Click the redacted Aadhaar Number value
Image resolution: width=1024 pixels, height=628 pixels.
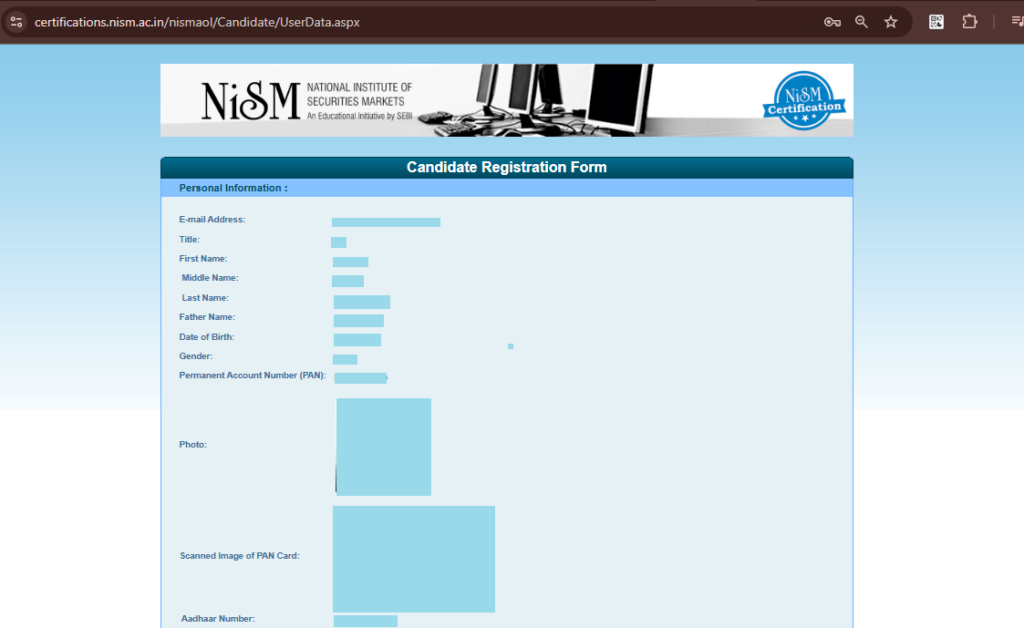point(365,621)
